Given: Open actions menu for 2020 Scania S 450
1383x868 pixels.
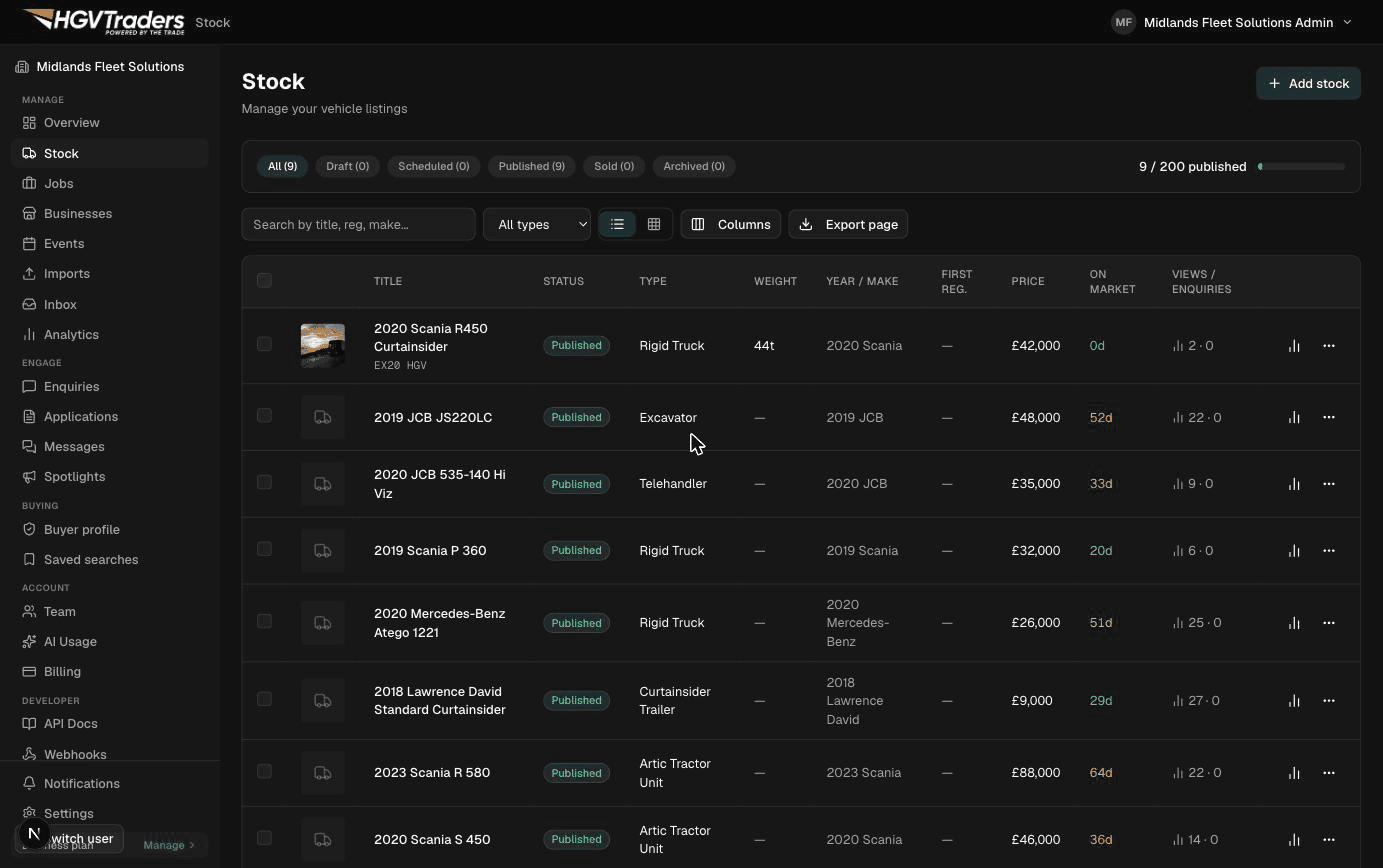Looking at the screenshot, I should (1329, 839).
